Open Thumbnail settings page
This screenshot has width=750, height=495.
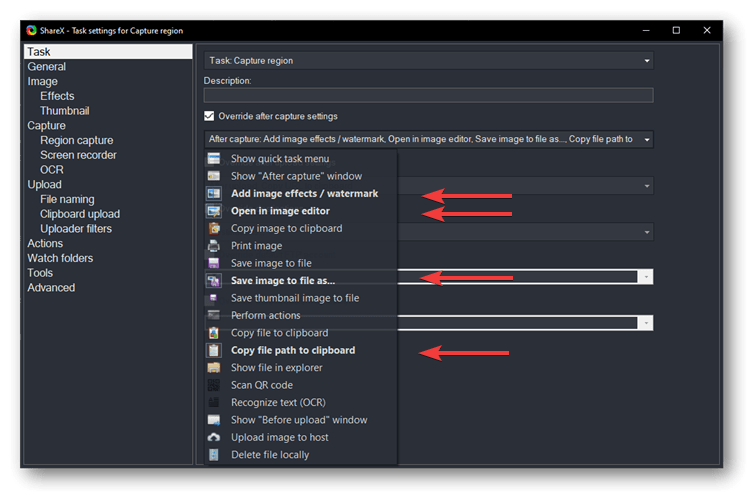[65, 111]
